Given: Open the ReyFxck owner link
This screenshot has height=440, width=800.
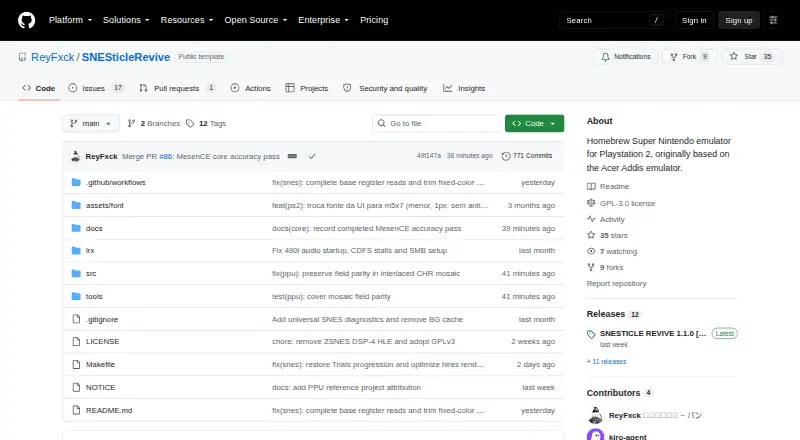Looking at the screenshot, I should coord(53,57).
